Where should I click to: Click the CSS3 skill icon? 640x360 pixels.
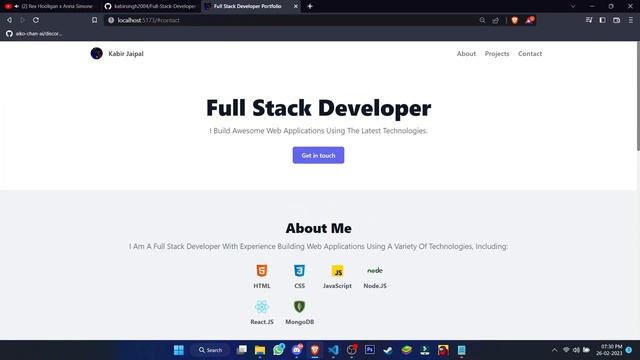[299, 271]
